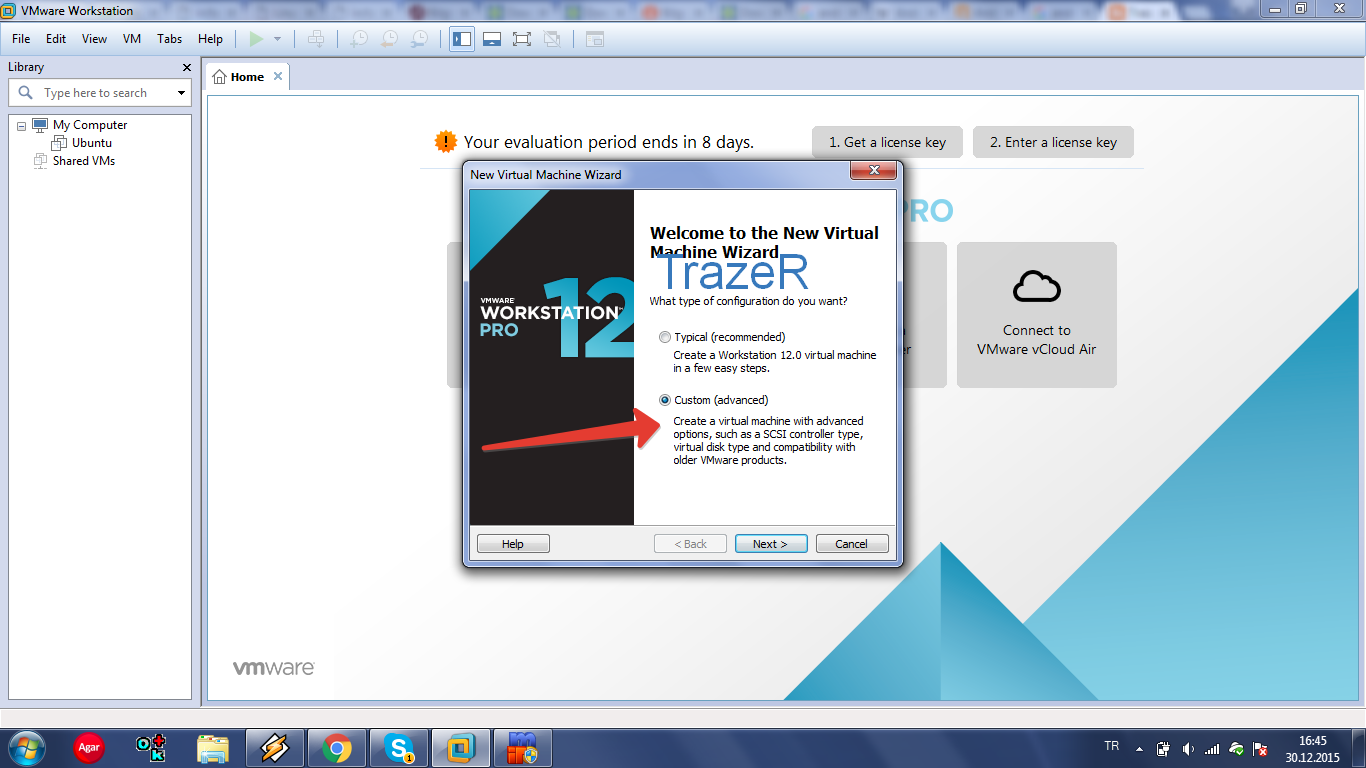Click the Revert to Snapshot toolbar icon
Screen dimensions: 1366x768
[x=389, y=39]
